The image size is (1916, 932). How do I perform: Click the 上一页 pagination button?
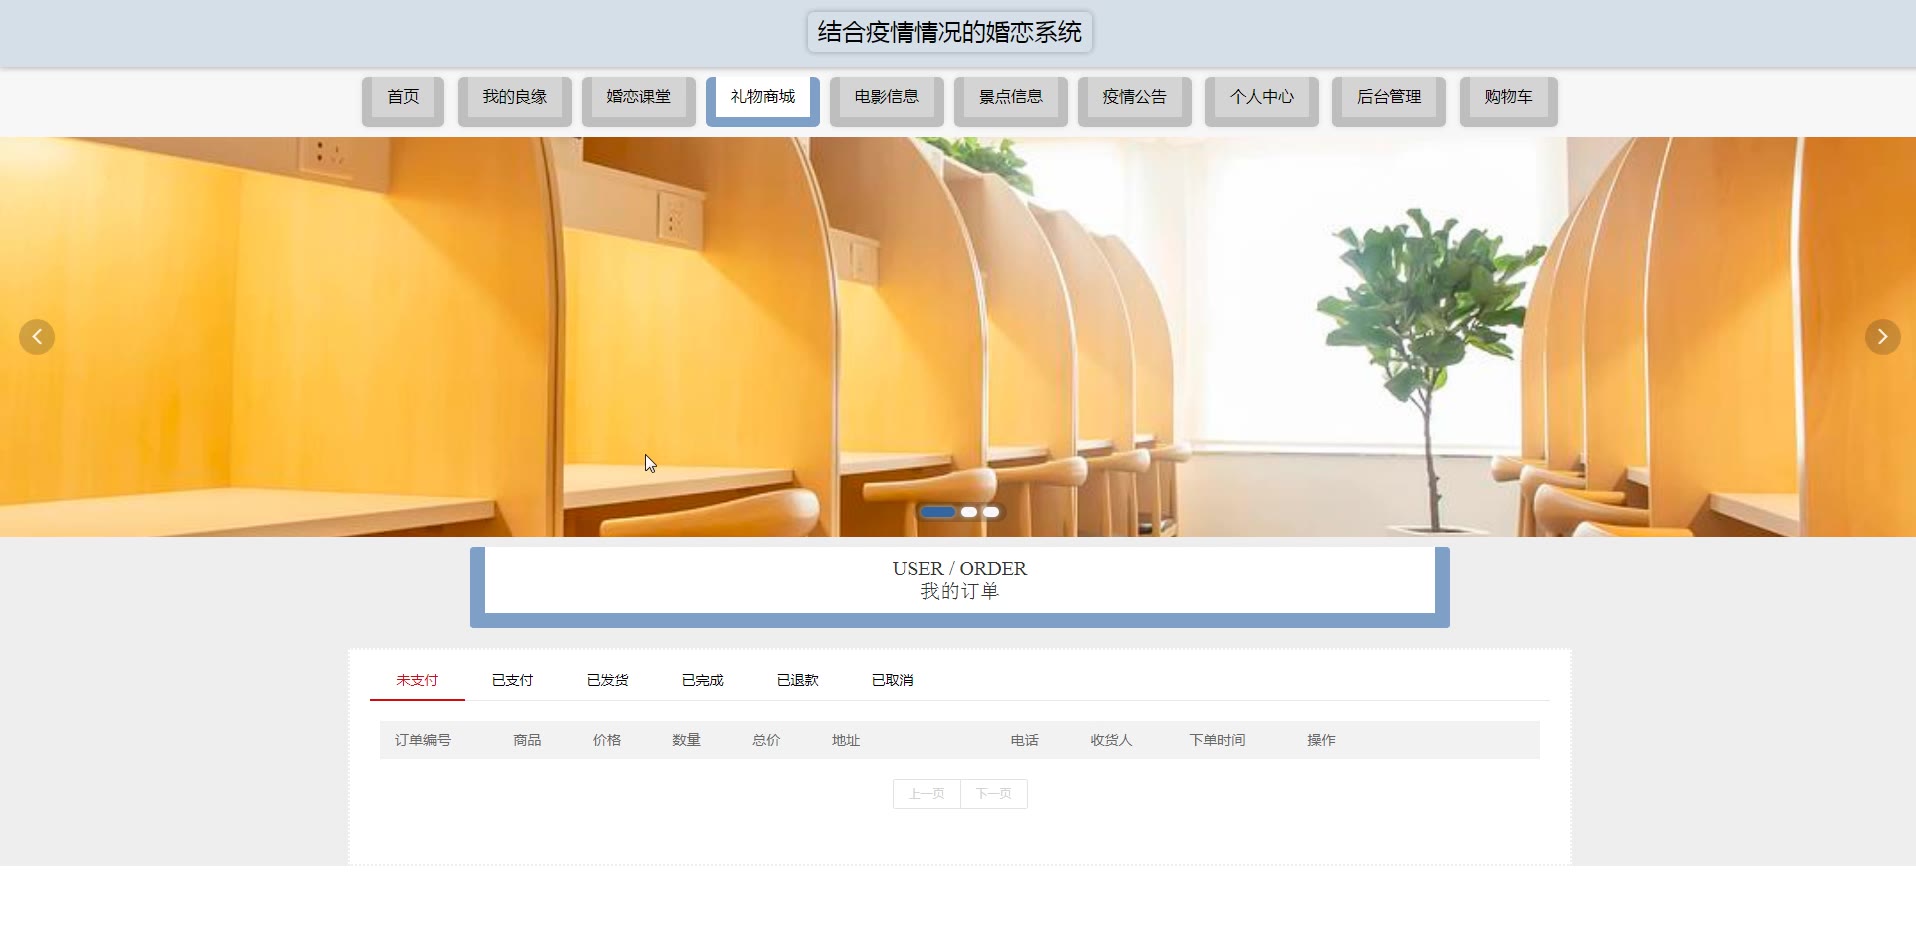927,794
